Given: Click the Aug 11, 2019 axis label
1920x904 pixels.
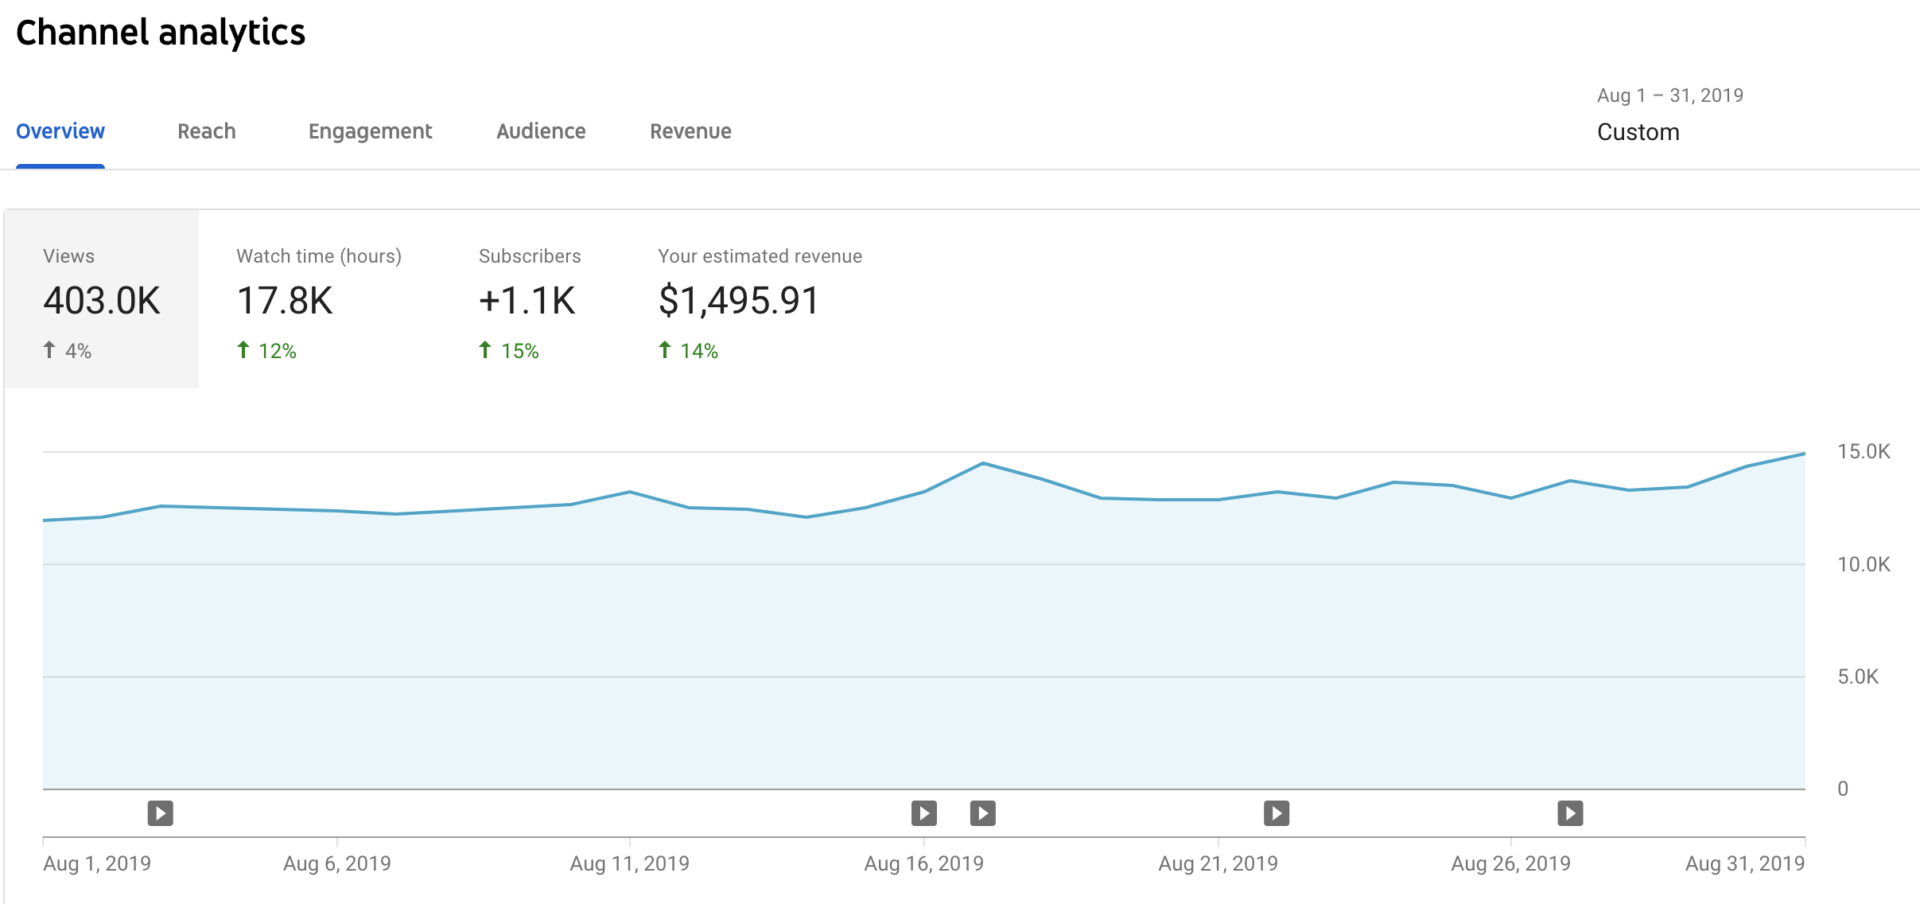Looking at the screenshot, I should pyautogui.click(x=630, y=863).
